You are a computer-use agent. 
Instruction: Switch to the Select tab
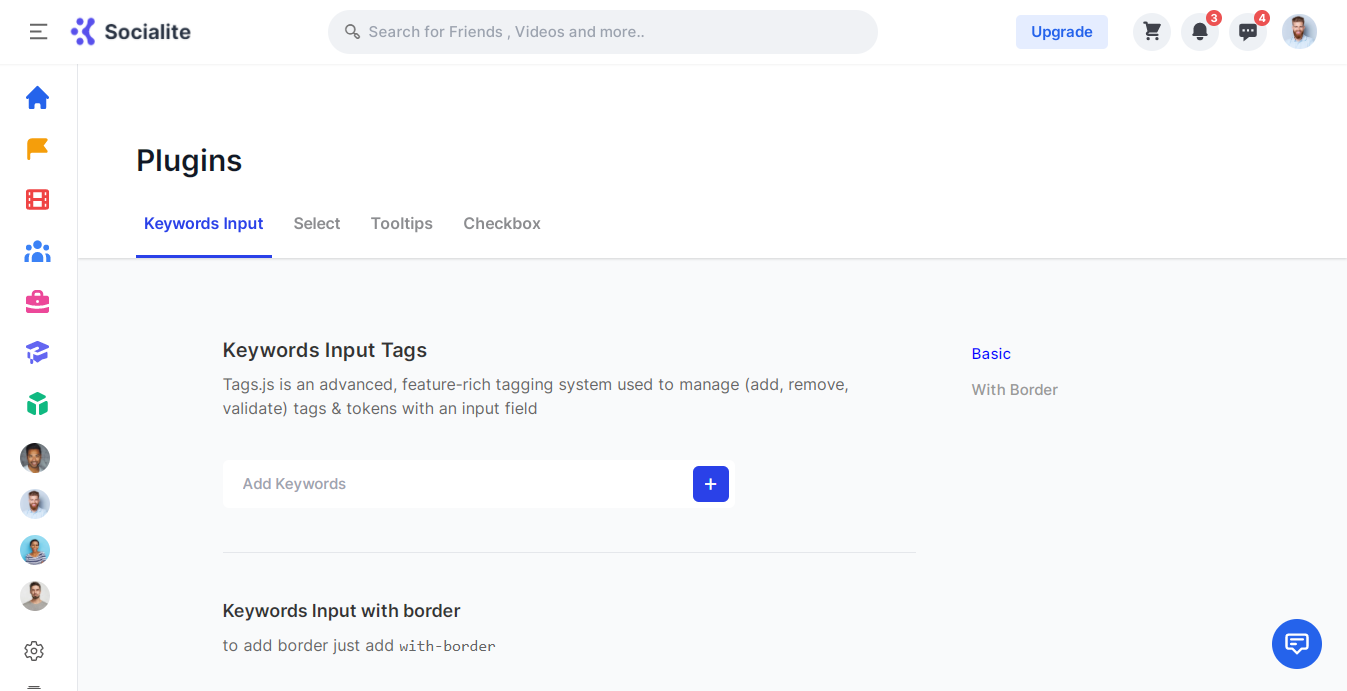[317, 224]
